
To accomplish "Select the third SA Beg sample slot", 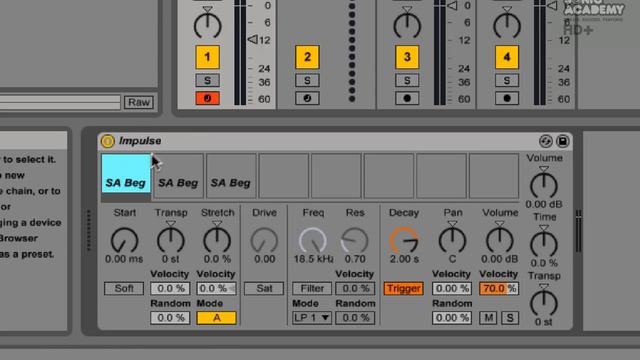I will pyautogui.click(x=231, y=176).
